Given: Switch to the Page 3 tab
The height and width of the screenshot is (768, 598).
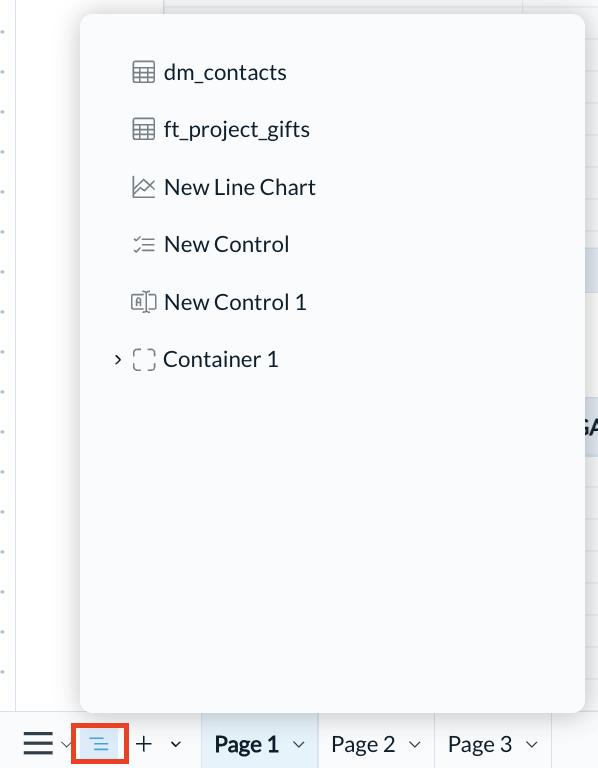Looking at the screenshot, I should click(x=480, y=744).
